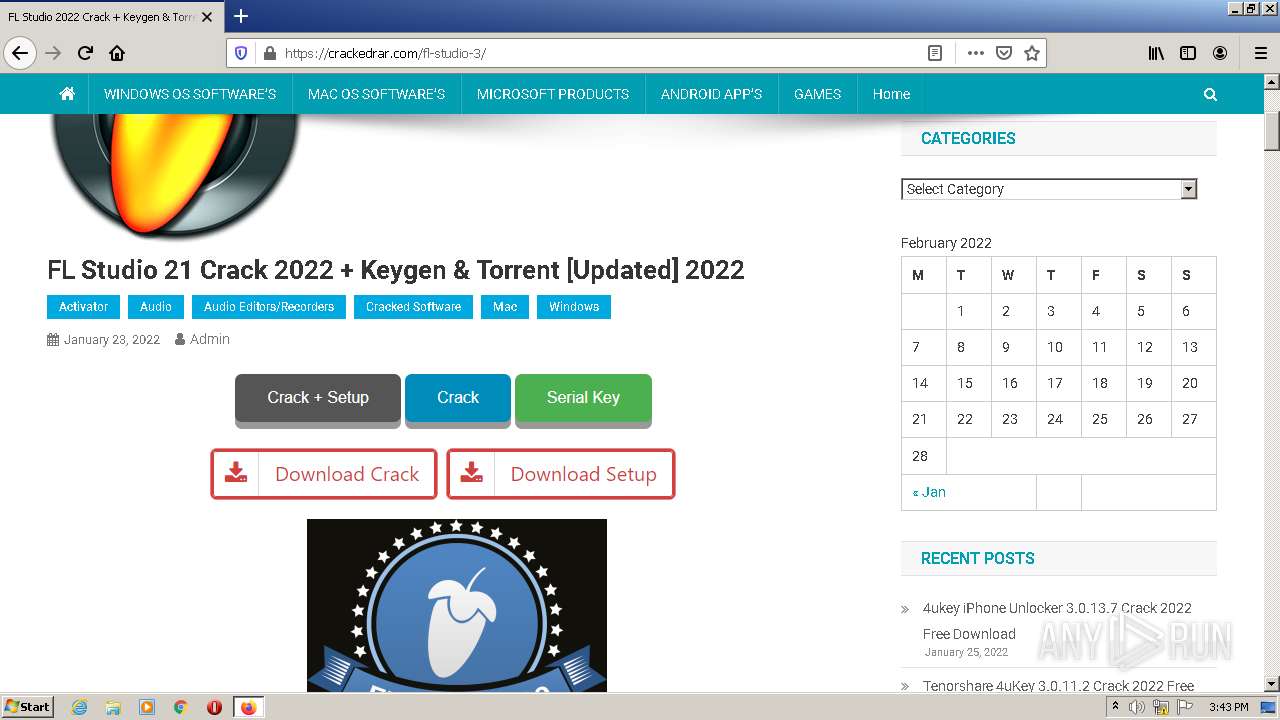This screenshot has height=720, width=1280.
Task: Click Download Crack button
Action: (324, 474)
